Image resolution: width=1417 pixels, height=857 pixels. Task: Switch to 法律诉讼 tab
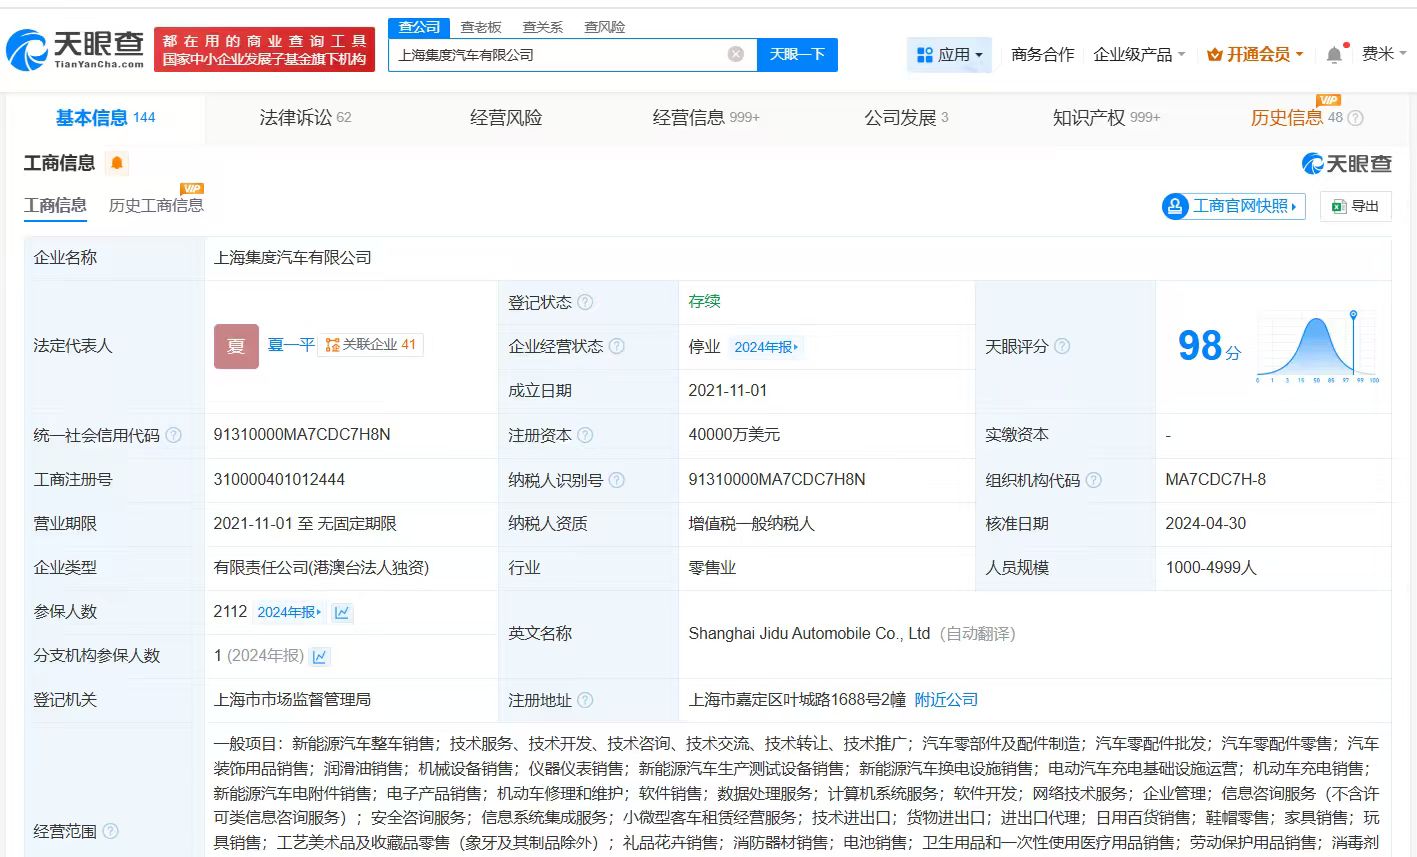coord(305,118)
